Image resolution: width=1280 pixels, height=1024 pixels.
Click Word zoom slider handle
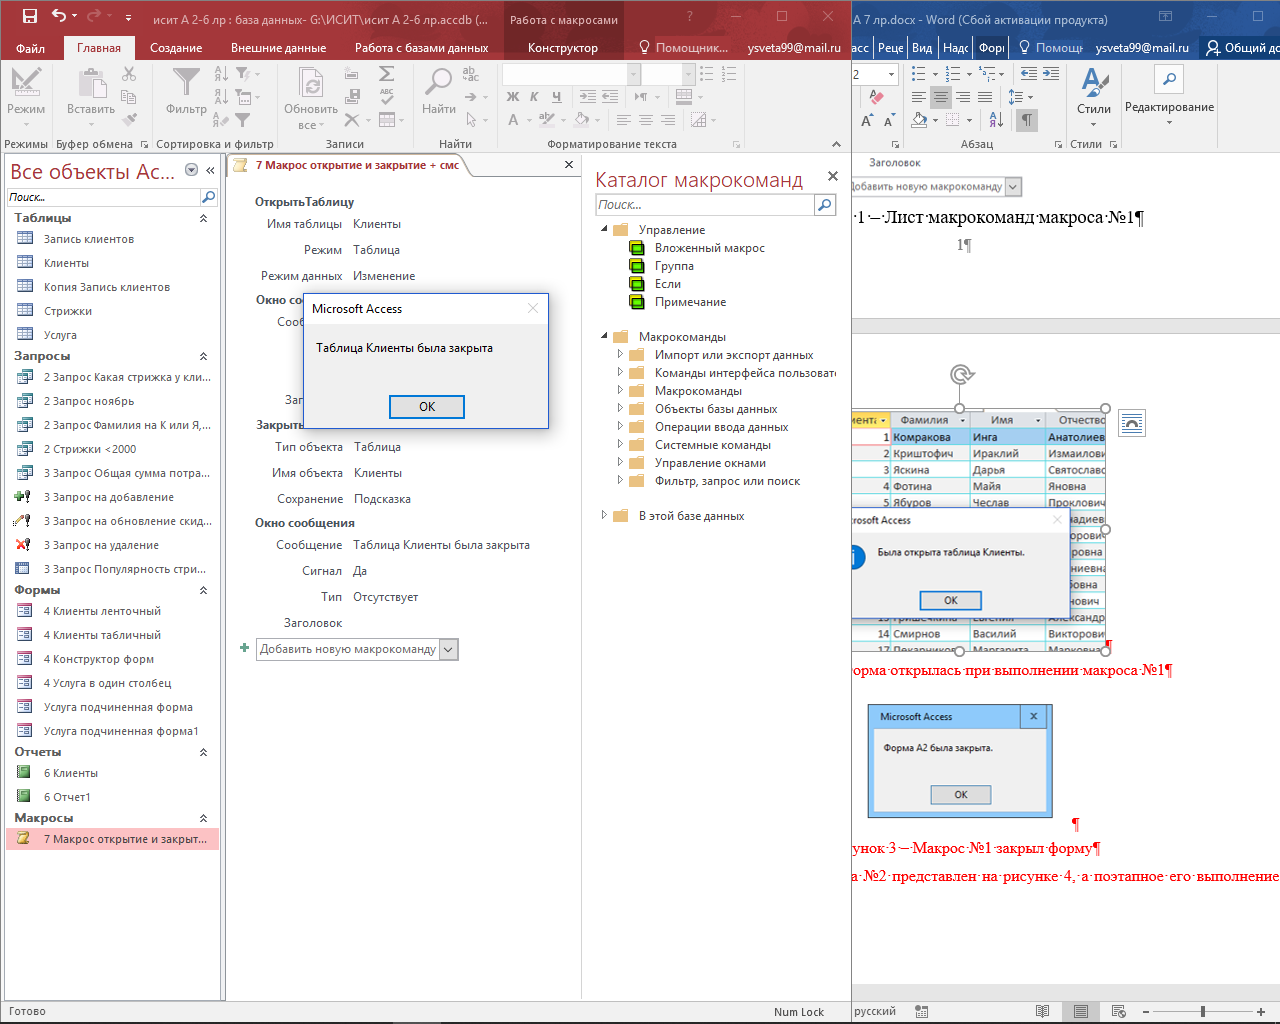(1203, 1011)
